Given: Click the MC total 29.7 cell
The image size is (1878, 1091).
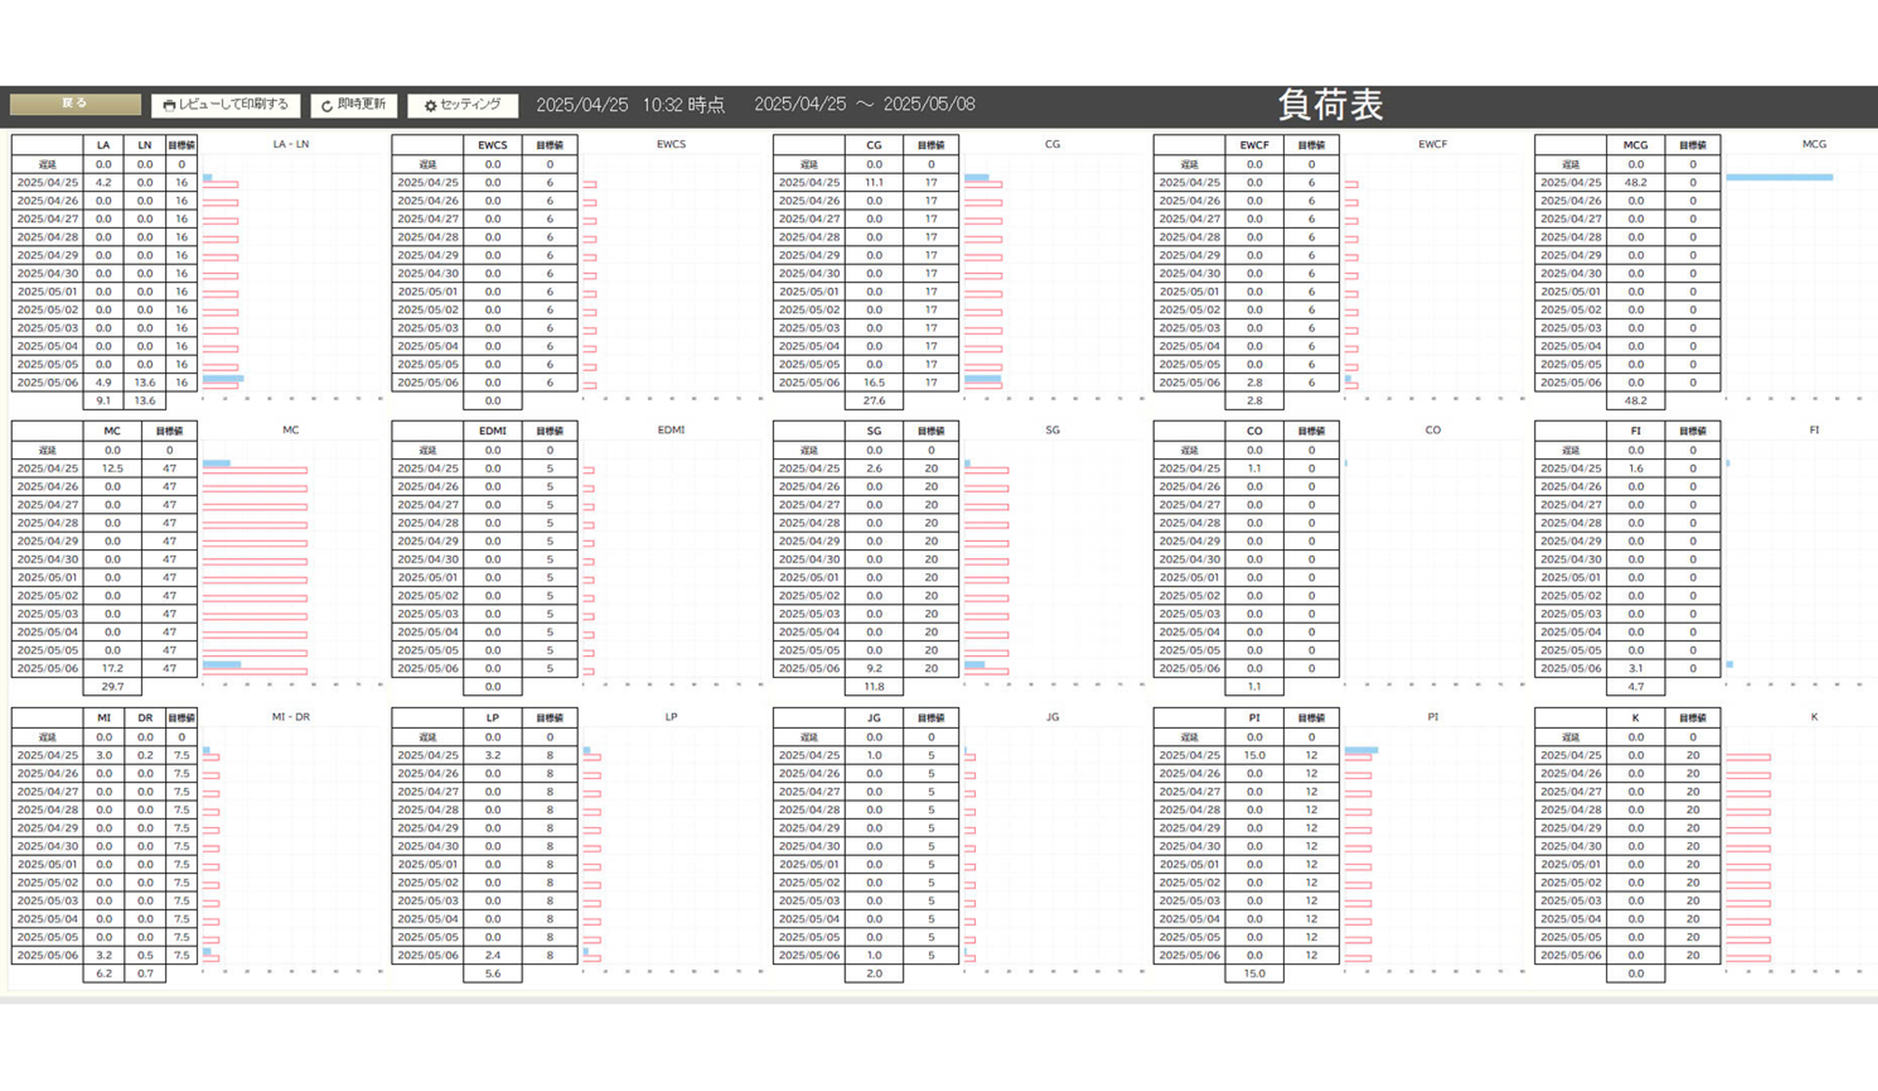Looking at the screenshot, I should [112, 687].
